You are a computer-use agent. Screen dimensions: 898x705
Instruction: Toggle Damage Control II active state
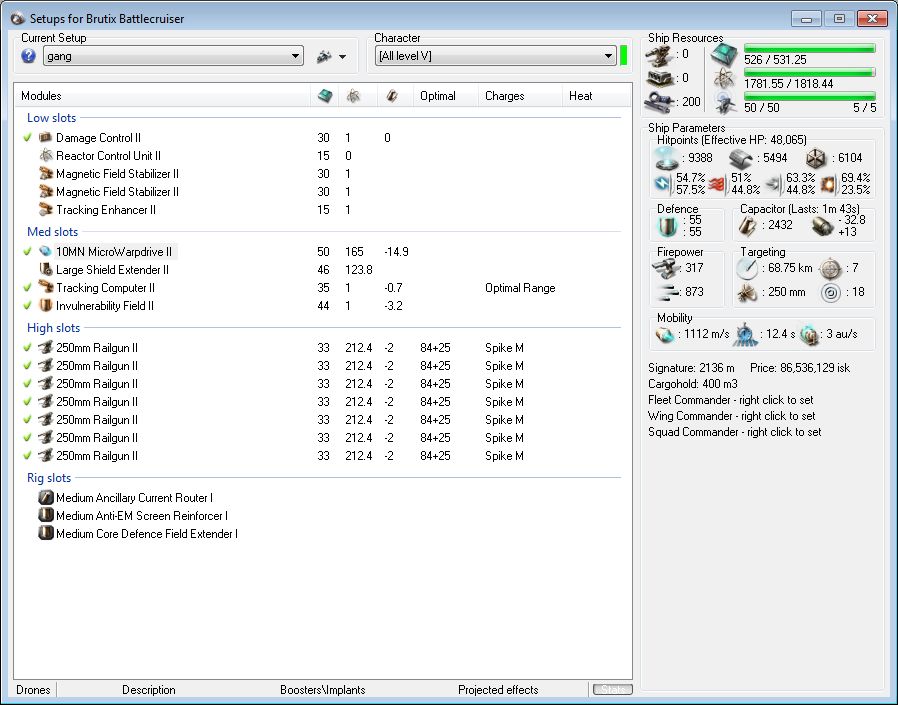(x=27, y=137)
